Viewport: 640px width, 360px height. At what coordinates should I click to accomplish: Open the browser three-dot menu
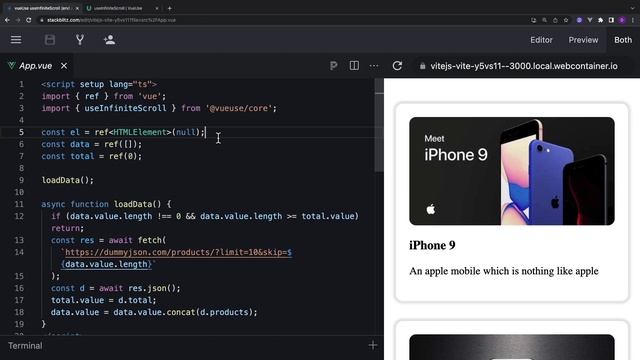(633, 20)
